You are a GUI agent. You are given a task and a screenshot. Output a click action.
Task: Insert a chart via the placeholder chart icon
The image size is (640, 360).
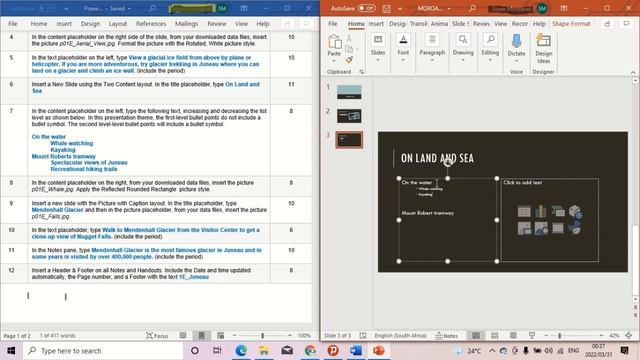coord(541,211)
